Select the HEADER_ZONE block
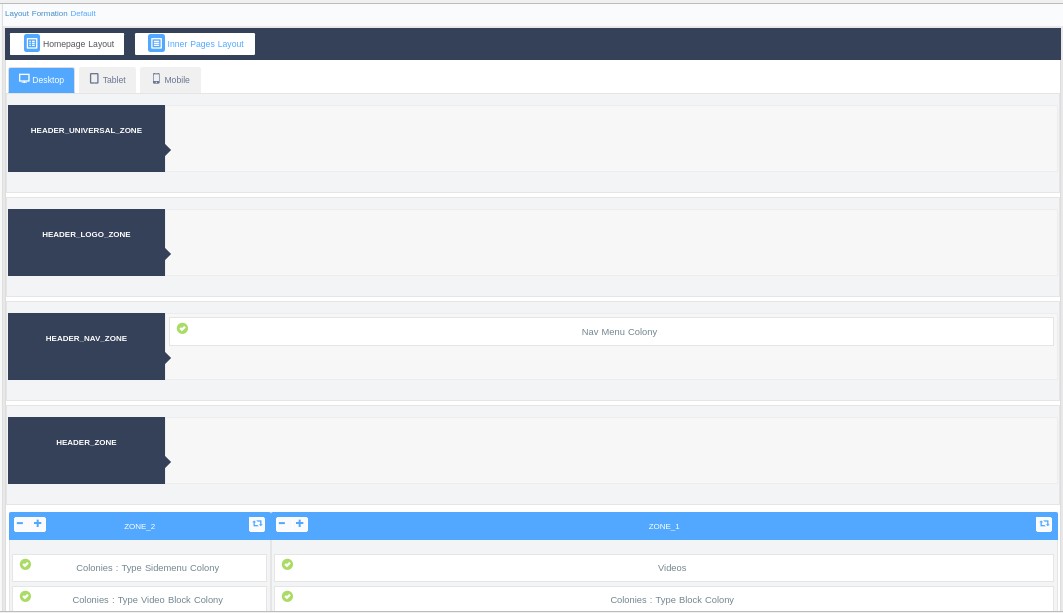This screenshot has width=1063, height=613. tap(86, 450)
